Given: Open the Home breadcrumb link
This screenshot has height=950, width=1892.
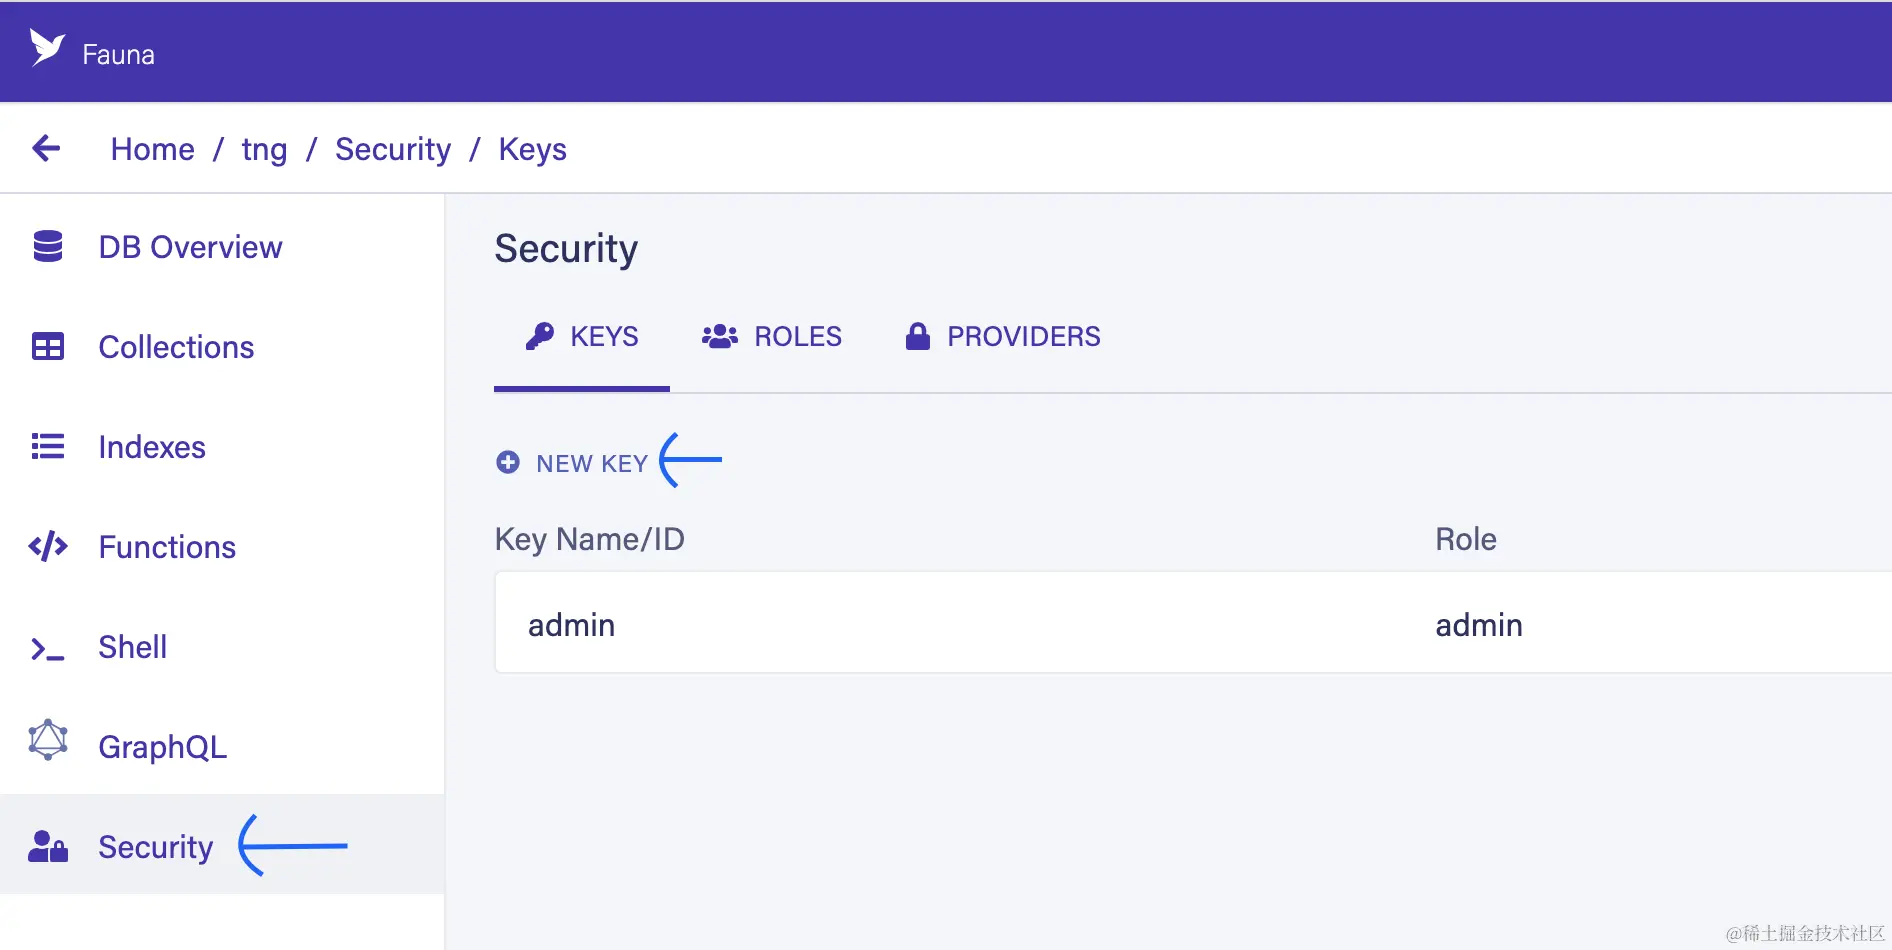Looking at the screenshot, I should click(x=153, y=149).
